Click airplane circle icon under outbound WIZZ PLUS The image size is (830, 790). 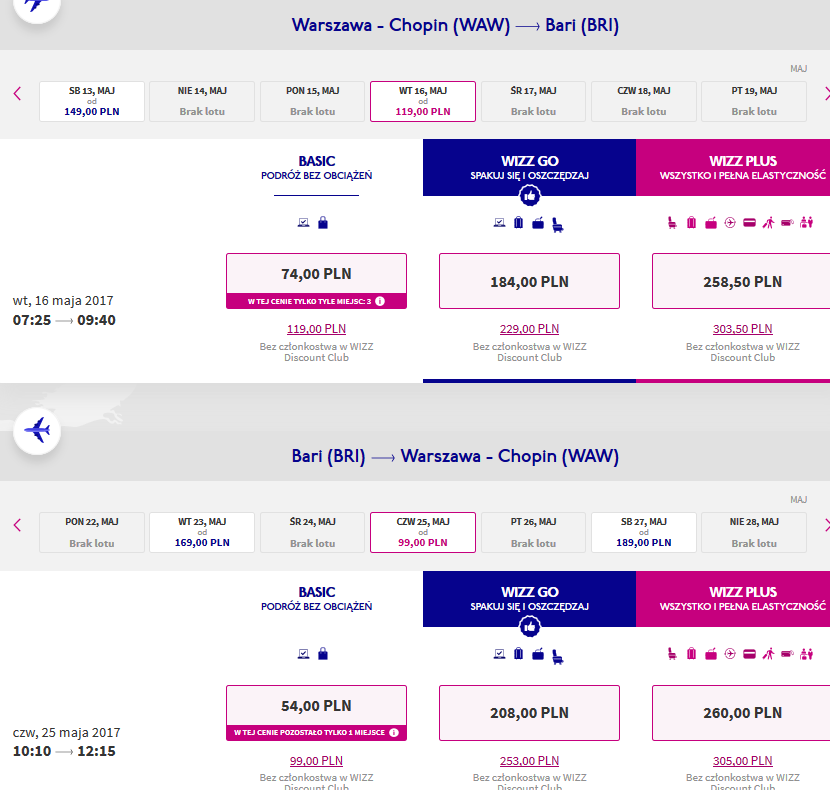730,223
